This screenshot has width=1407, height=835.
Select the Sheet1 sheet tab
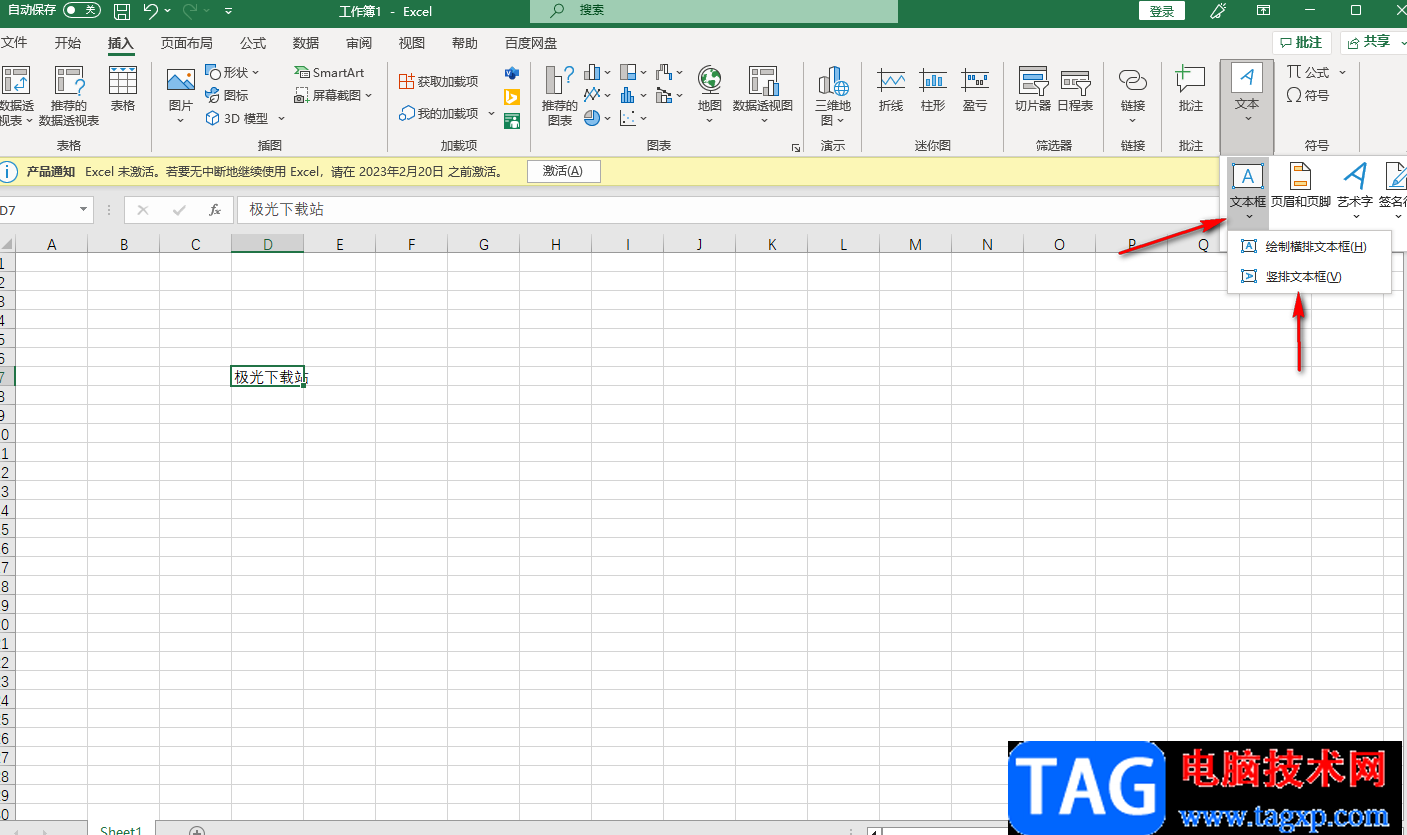(x=121, y=829)
